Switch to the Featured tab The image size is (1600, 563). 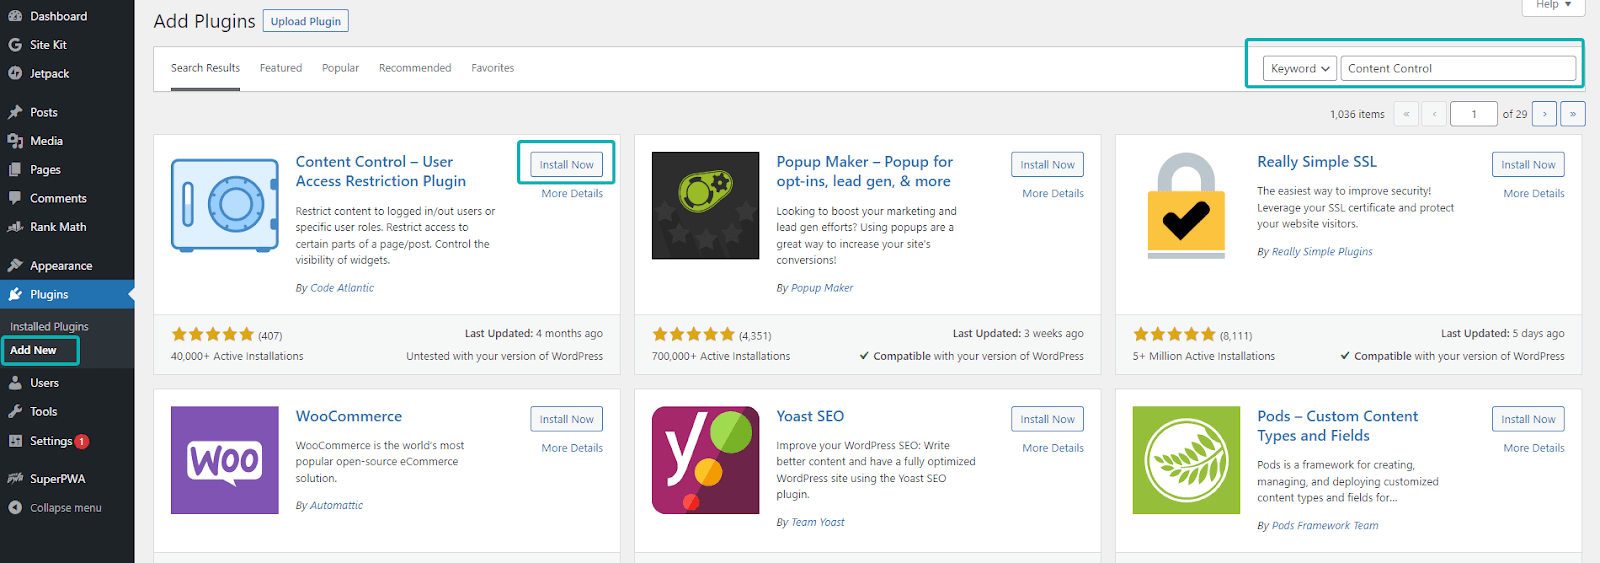(281, 68)
